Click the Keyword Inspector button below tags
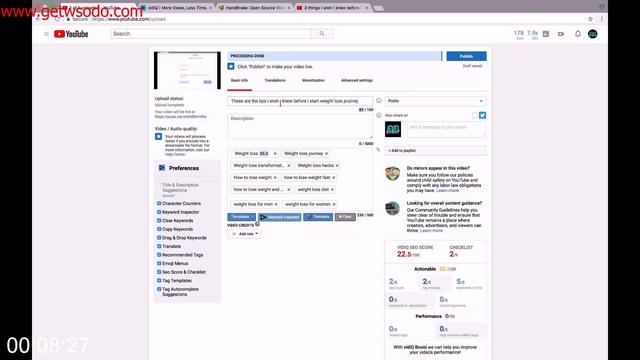The height and width of the screenshot is (360, 640). [x=280, y=217]
